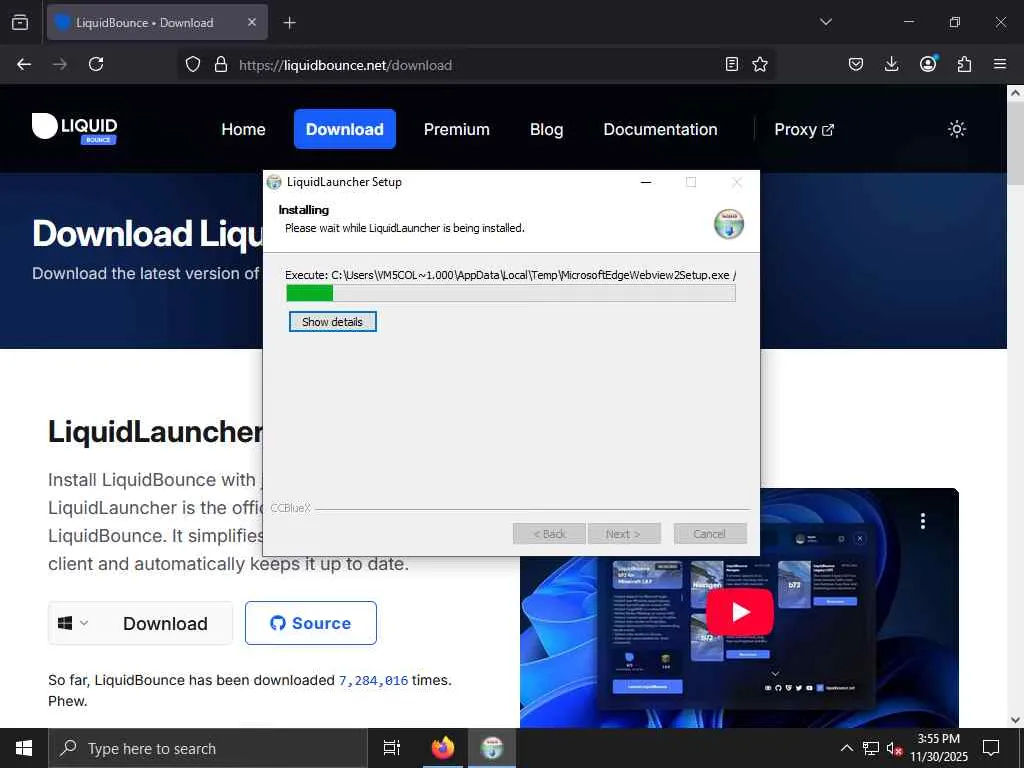Click the LiquidBounce logo in site header

click(x=74, y=129)
